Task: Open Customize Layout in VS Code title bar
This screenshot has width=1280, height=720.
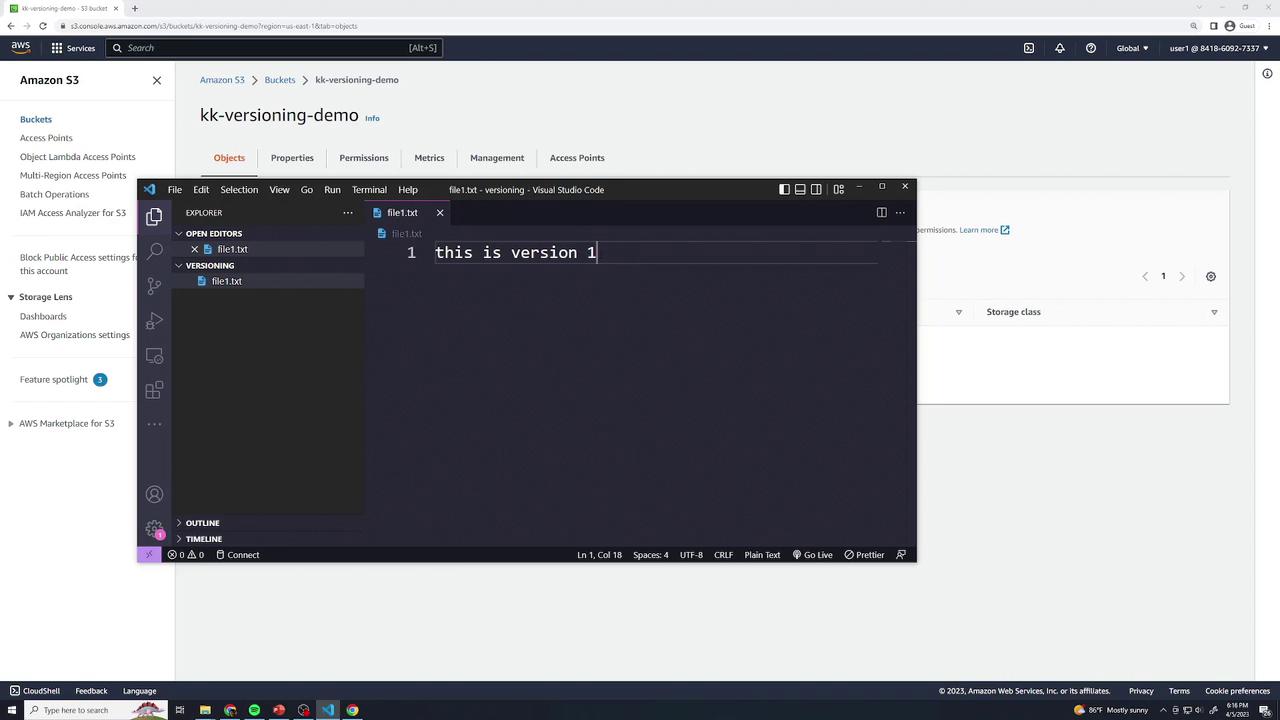Action: 838,189
